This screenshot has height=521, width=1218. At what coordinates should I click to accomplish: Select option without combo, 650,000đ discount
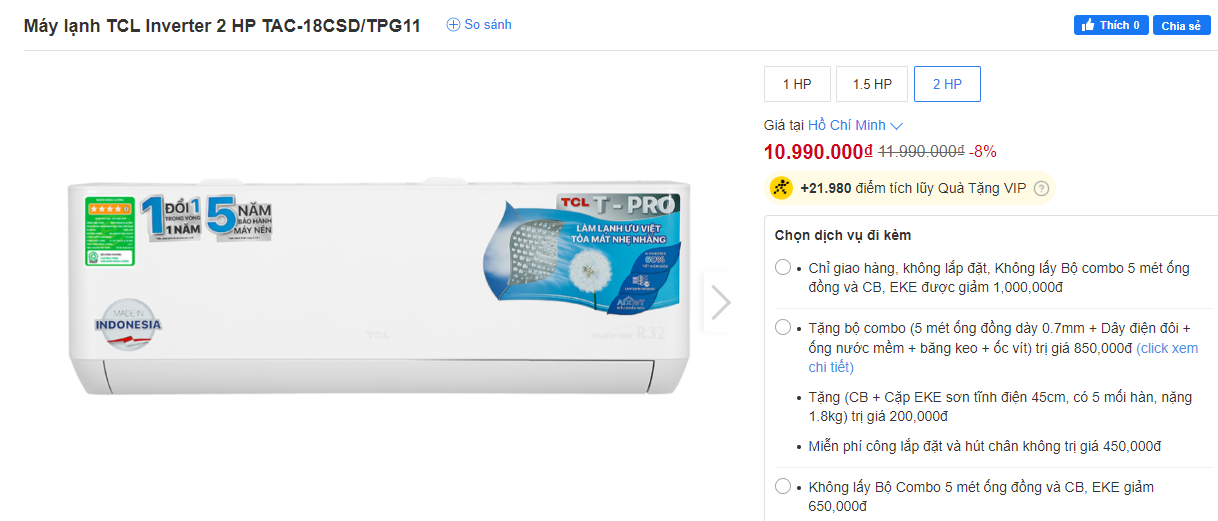(783, 487)
